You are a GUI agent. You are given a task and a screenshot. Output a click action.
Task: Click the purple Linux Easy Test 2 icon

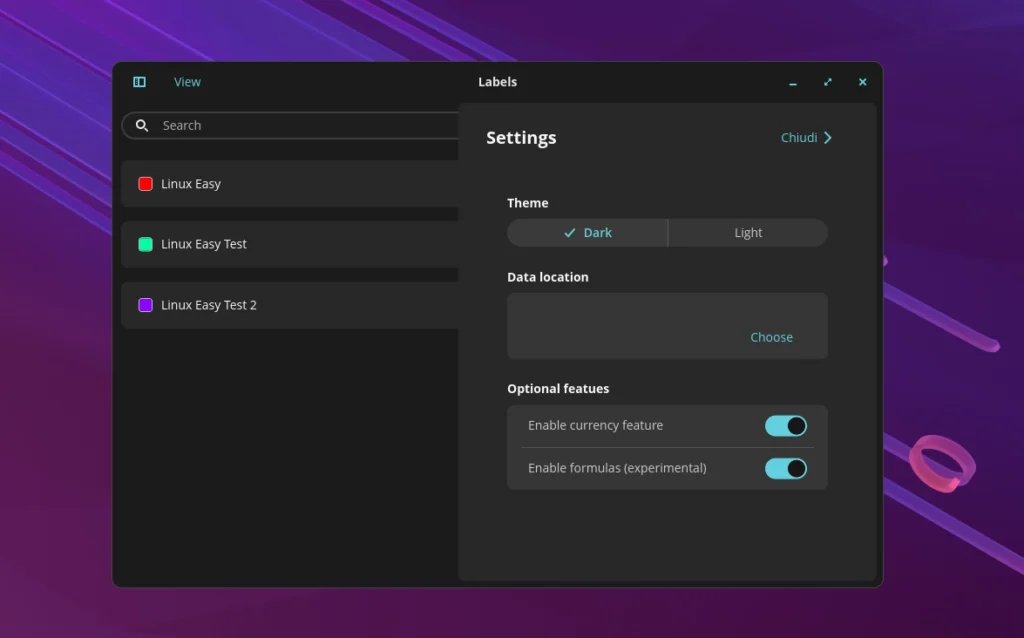[x=145, y=305]
